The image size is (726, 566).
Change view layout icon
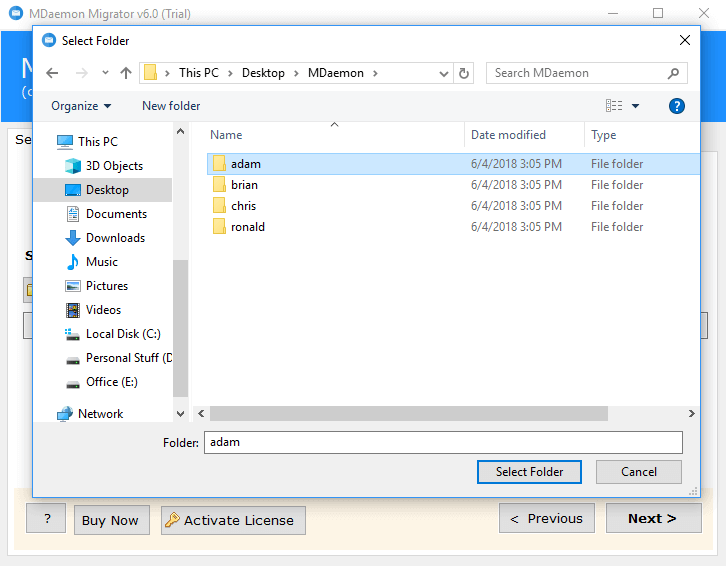(x=614, y=106)
